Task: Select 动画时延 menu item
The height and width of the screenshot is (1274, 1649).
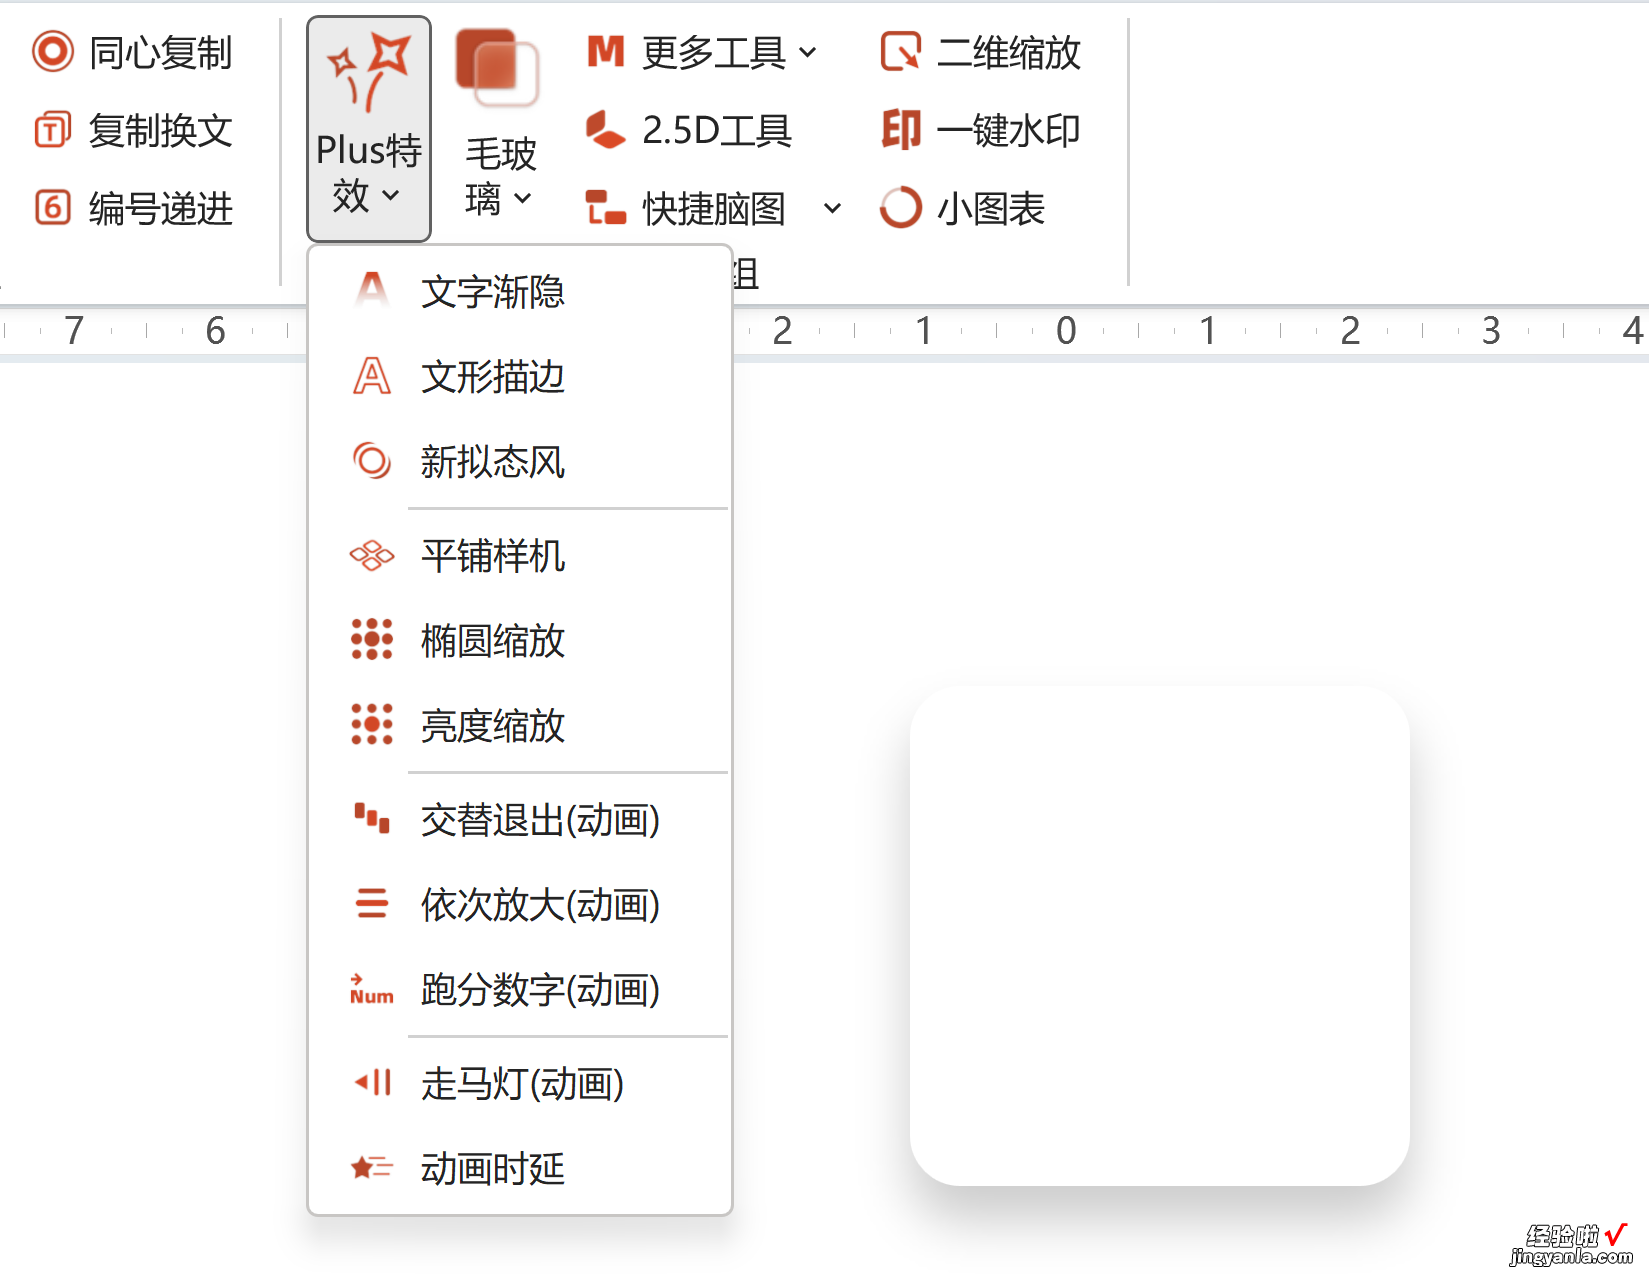Action: tap(520, 1168)
